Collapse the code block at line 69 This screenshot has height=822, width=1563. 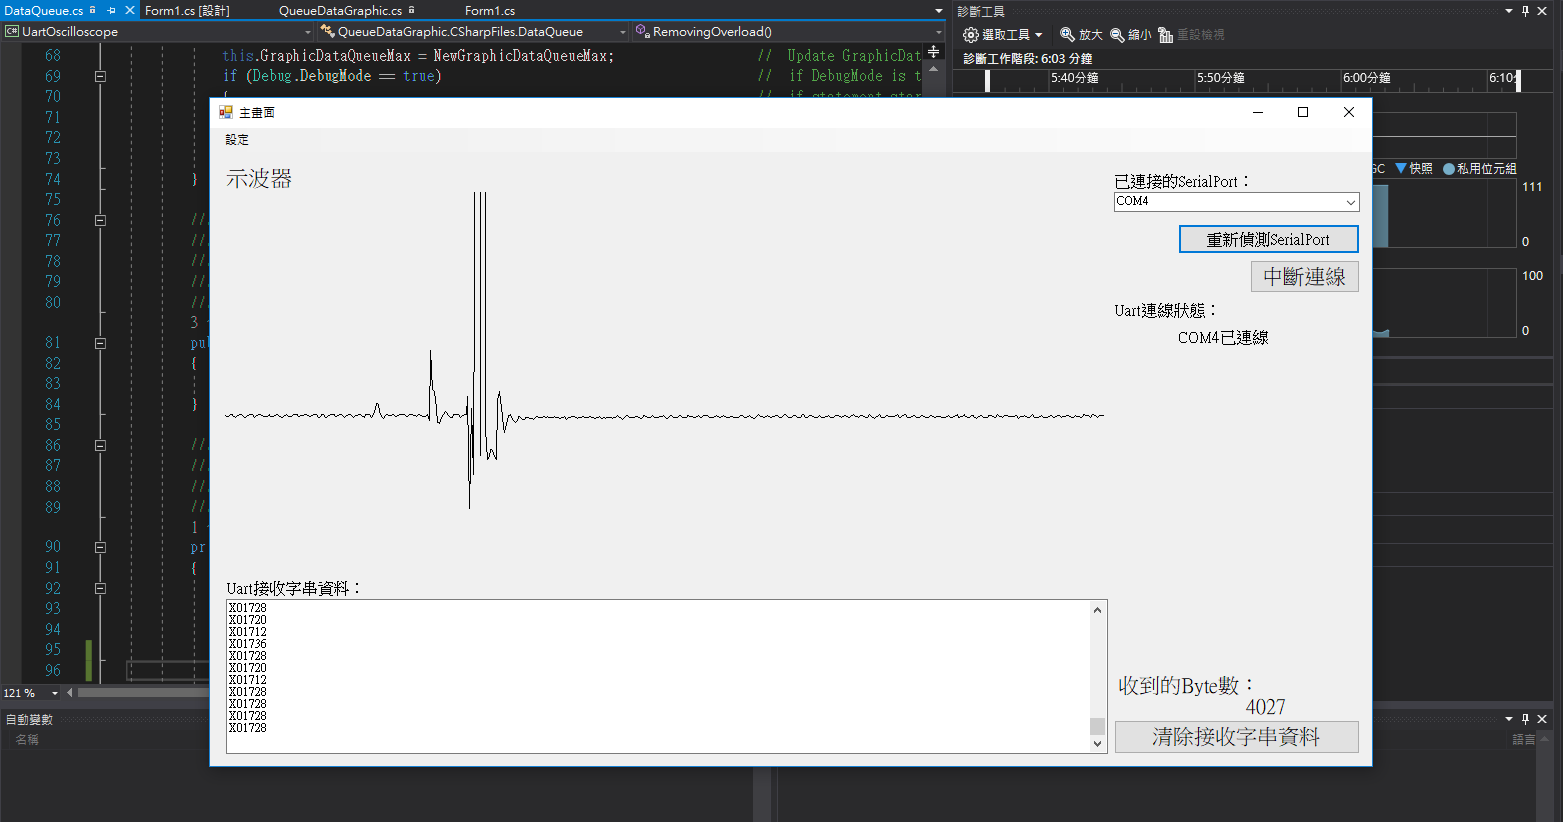click(100, 76)
